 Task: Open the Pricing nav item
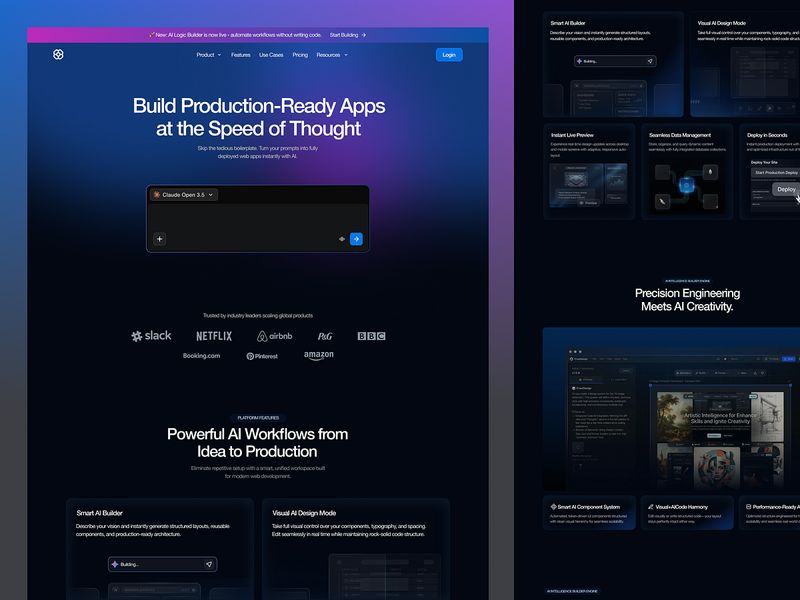300,55
